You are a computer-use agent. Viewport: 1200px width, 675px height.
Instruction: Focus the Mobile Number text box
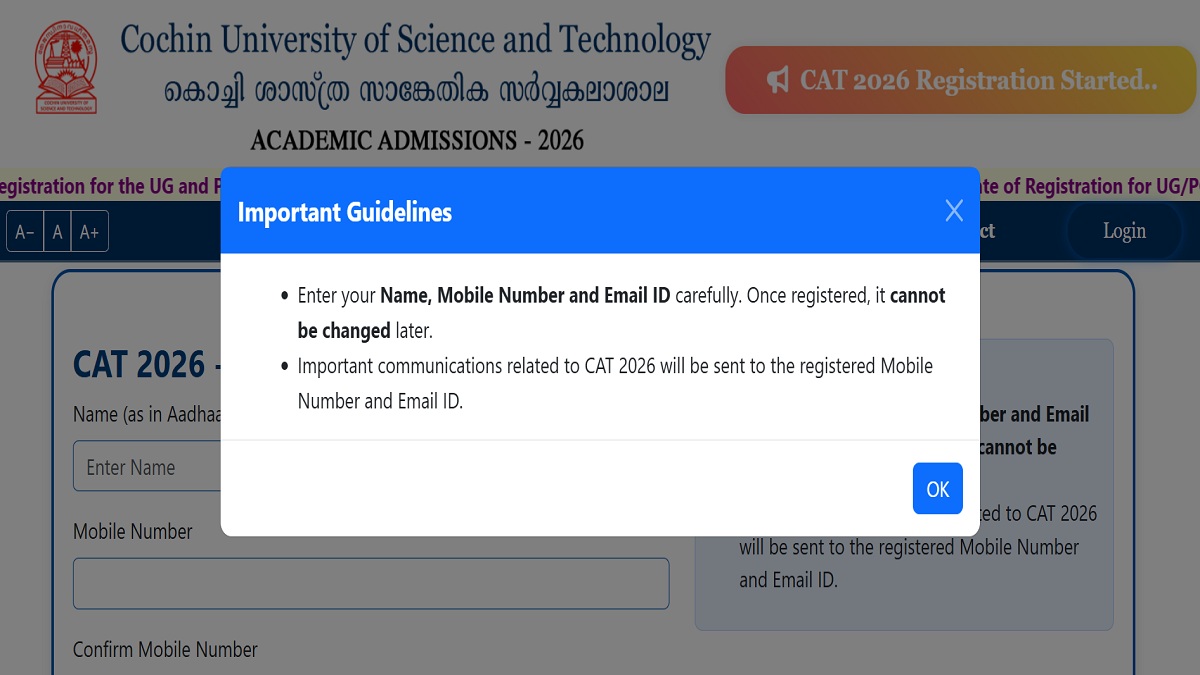point(370,583)
